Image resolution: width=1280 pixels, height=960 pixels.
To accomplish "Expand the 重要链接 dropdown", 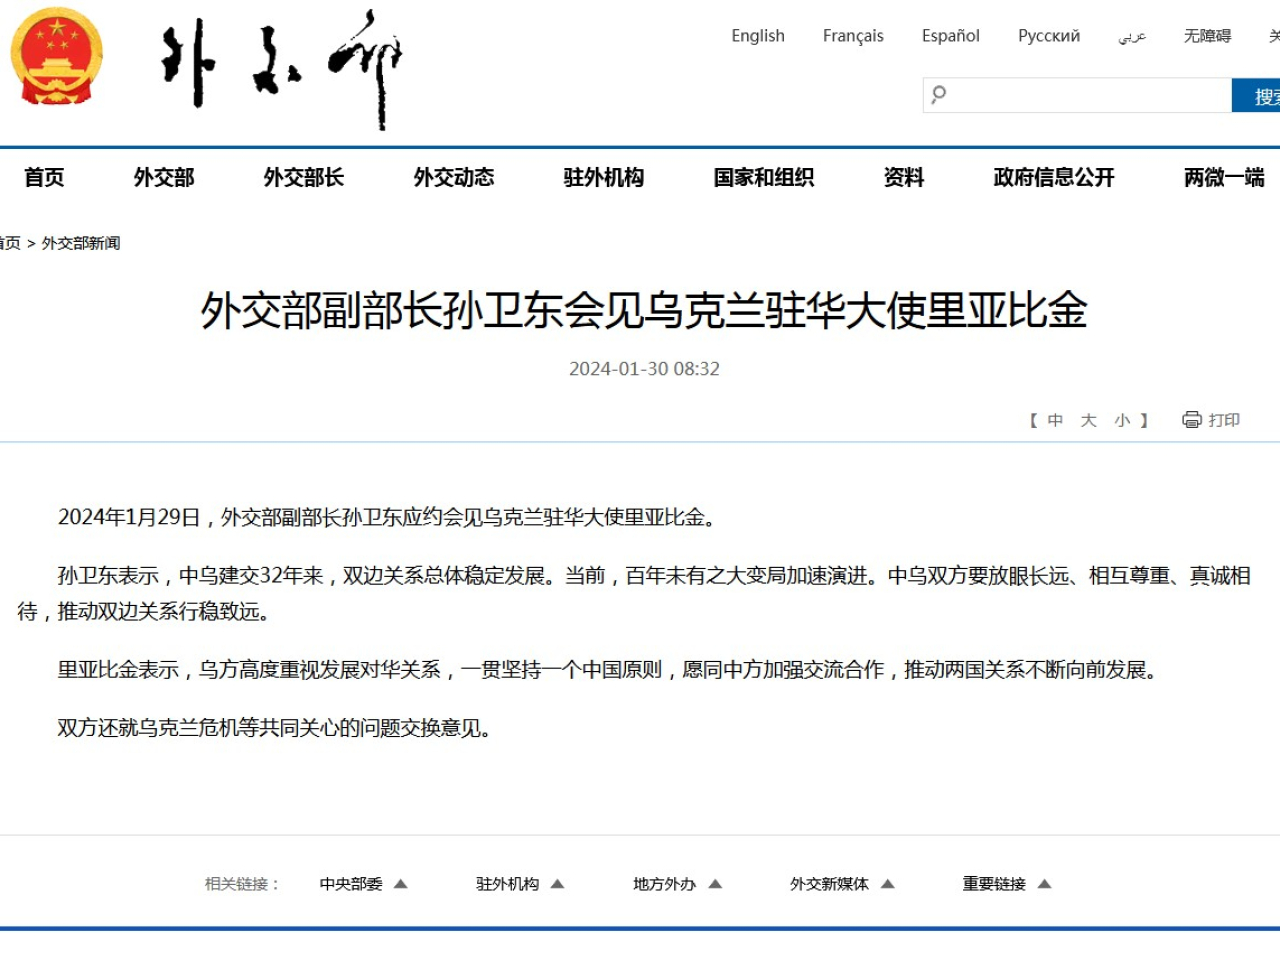I will point(1006,884).
